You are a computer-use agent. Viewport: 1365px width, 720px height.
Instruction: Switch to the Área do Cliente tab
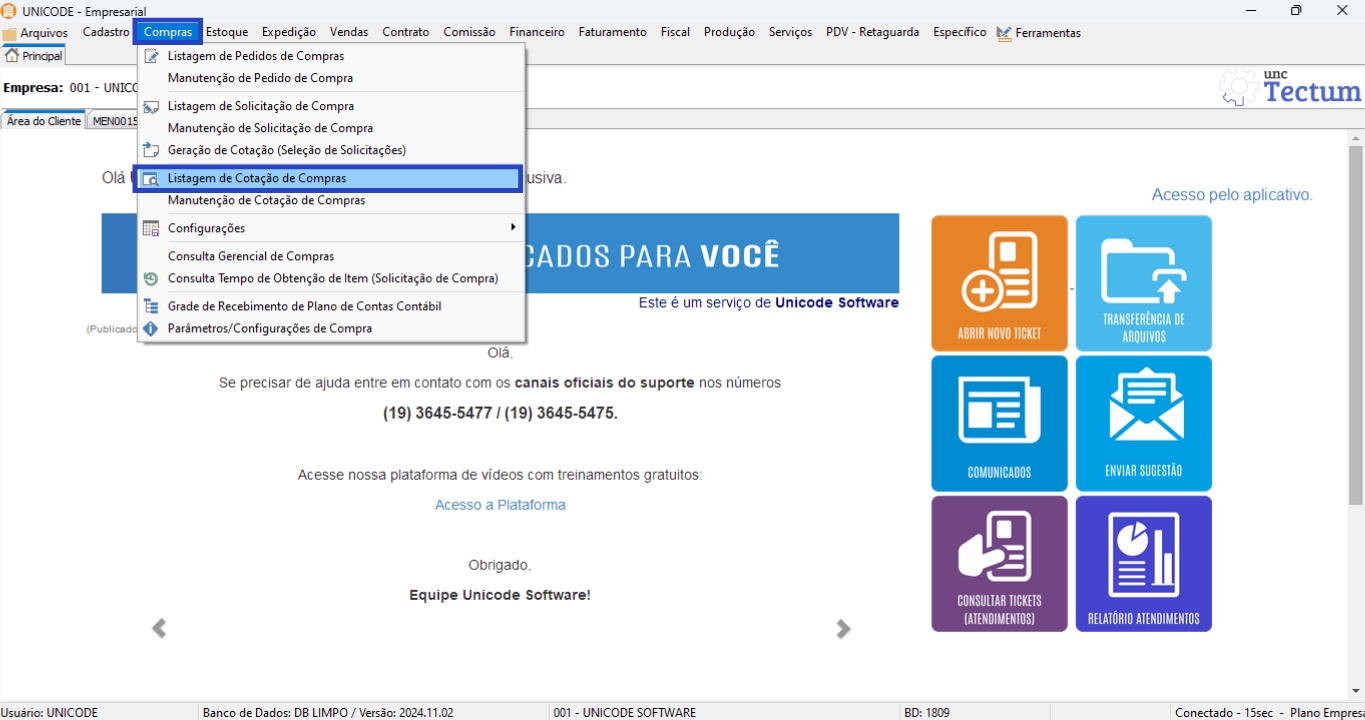point(44,121)
